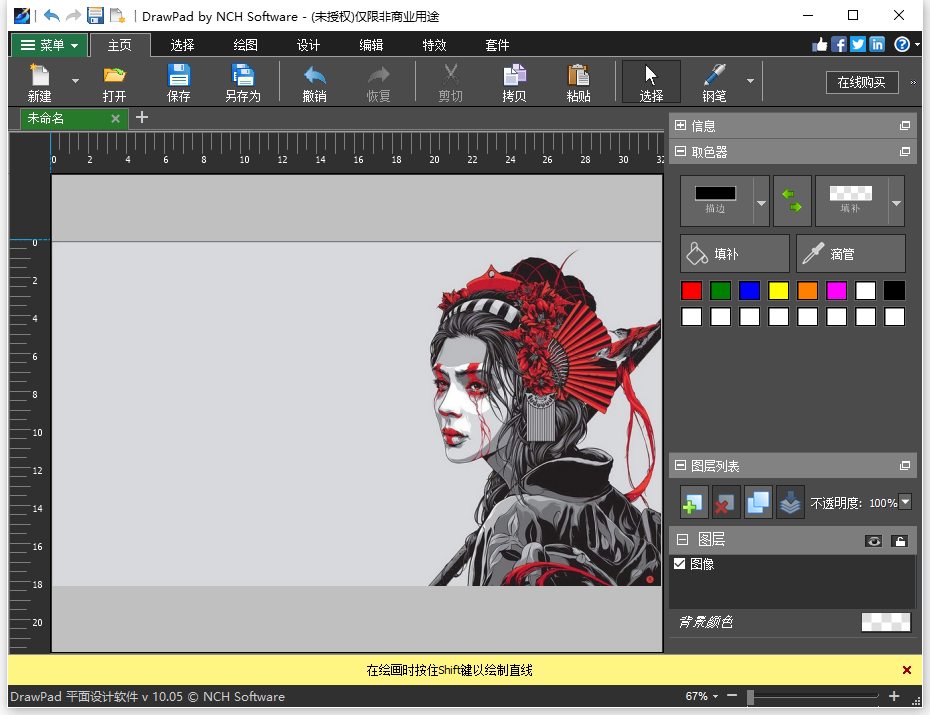Switch to the 套件 ribbon tab
The height and width of the screenshot is (715, 930).
496,45
